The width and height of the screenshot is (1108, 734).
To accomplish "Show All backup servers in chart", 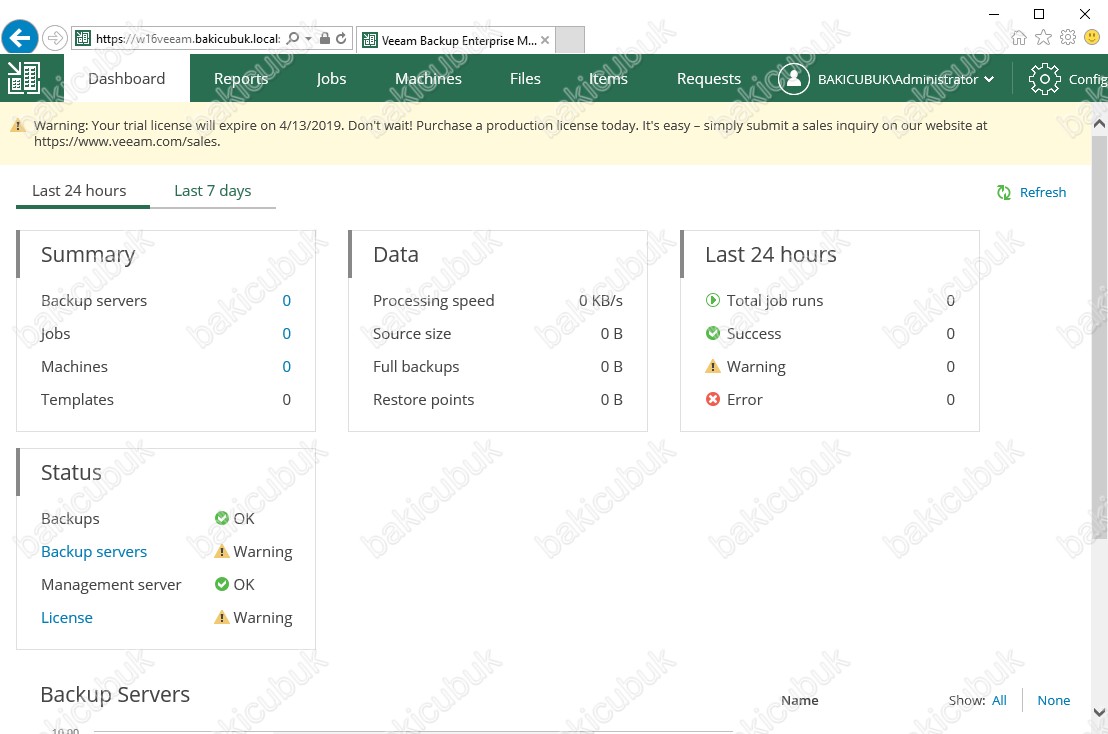I will pyautogui.click(x=999, y=700).
